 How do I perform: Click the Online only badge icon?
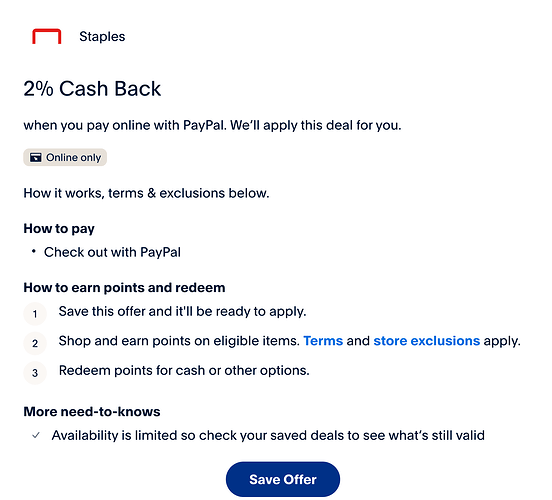point(36,157)
